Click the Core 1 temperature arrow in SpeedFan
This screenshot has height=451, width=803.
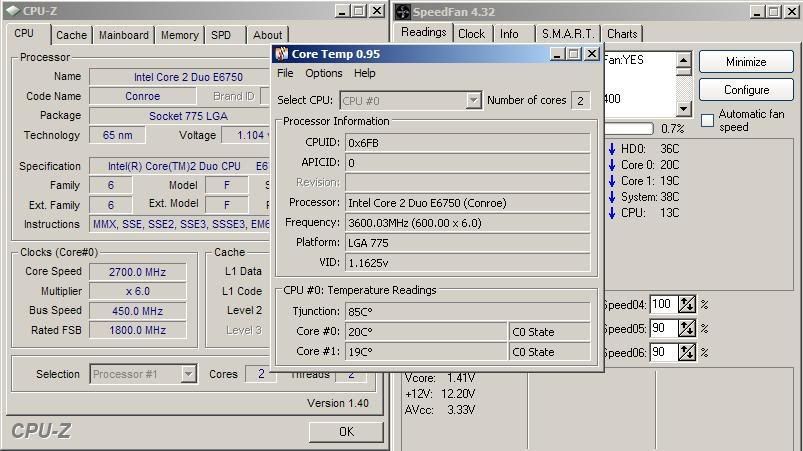[x=611, y=181]
